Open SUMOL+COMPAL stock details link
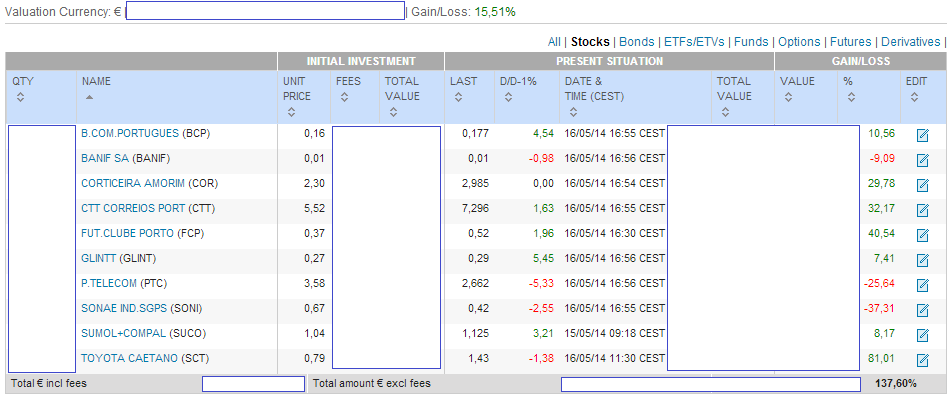The width and height of the screenshot is (951, 401). [x=123, y=333]
